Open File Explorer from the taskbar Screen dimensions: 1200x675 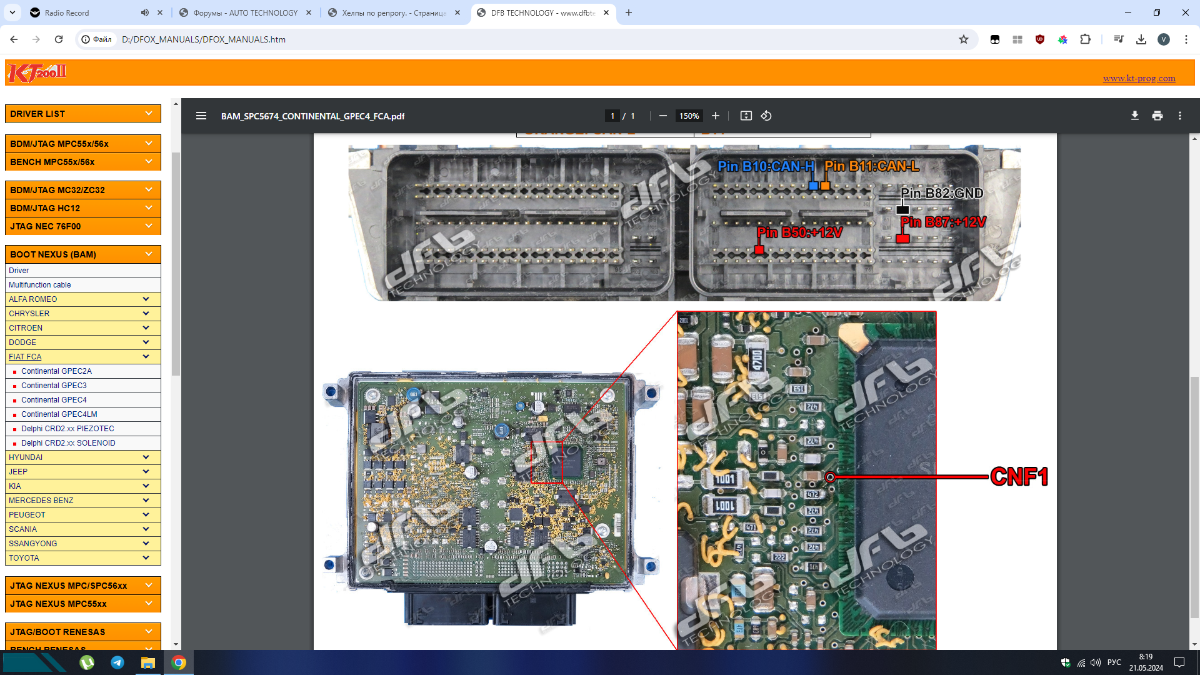pyautogui.click(x=148, y=662)
